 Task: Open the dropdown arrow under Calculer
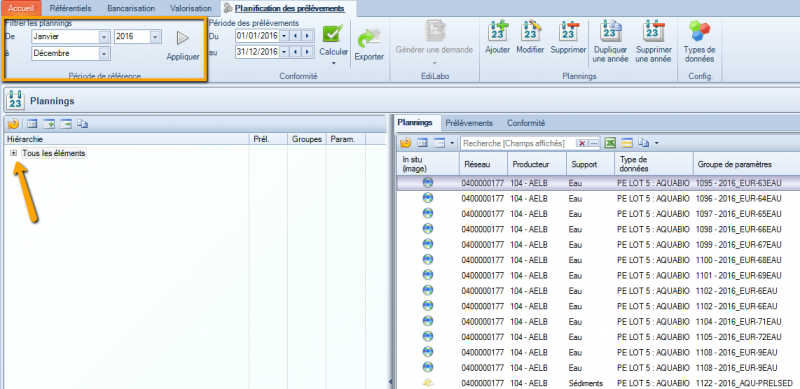click(x=334, y=63)
